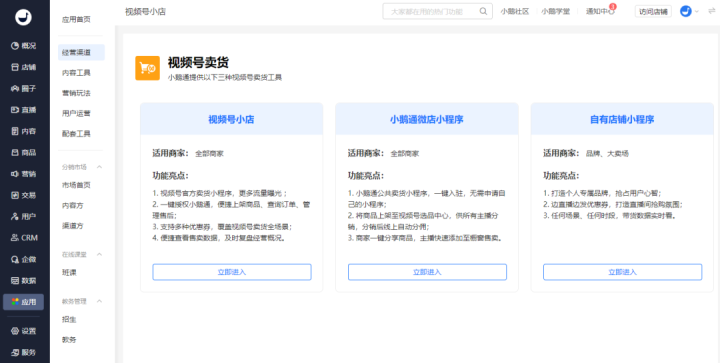Click the 小鹅通微店小程序 card header
The width and height of the screenshot is (720, 363).
(427, 119)
